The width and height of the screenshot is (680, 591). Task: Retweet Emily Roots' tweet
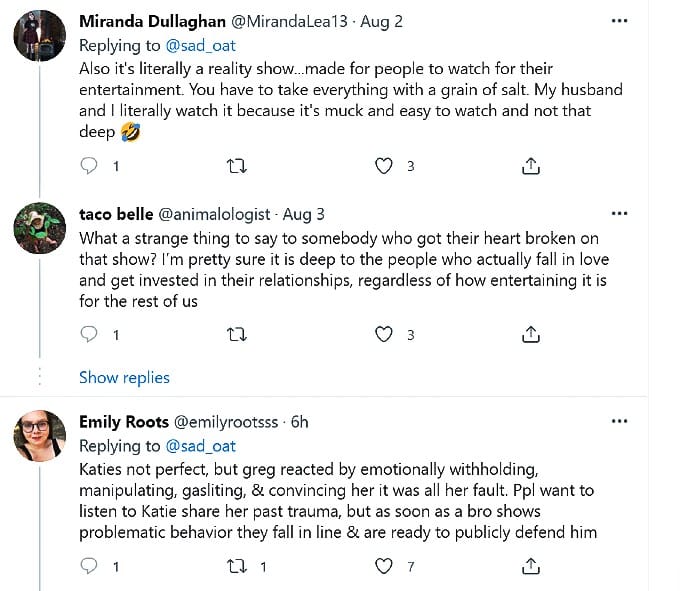click(237, 567)
